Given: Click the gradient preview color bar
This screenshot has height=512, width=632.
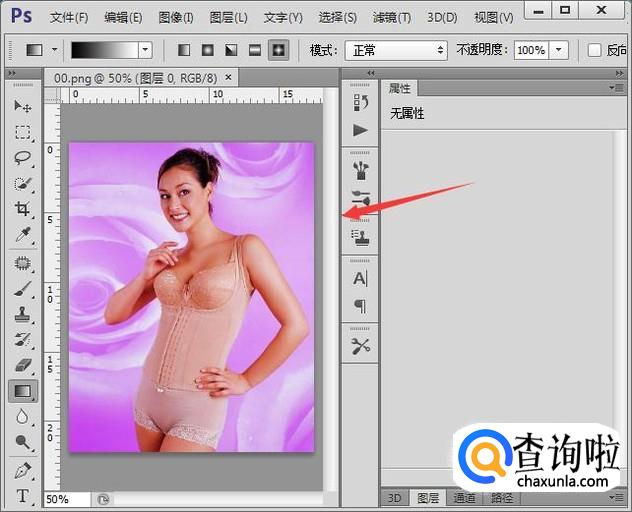Looking at the screenshot, I should tap(103, 50).
